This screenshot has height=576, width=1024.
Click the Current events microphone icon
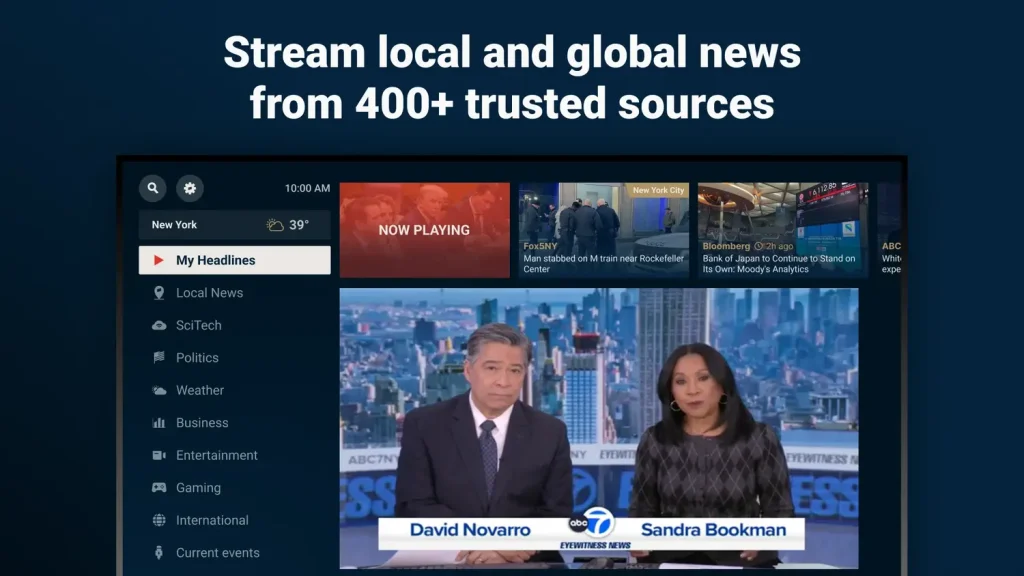pos(161,552)
